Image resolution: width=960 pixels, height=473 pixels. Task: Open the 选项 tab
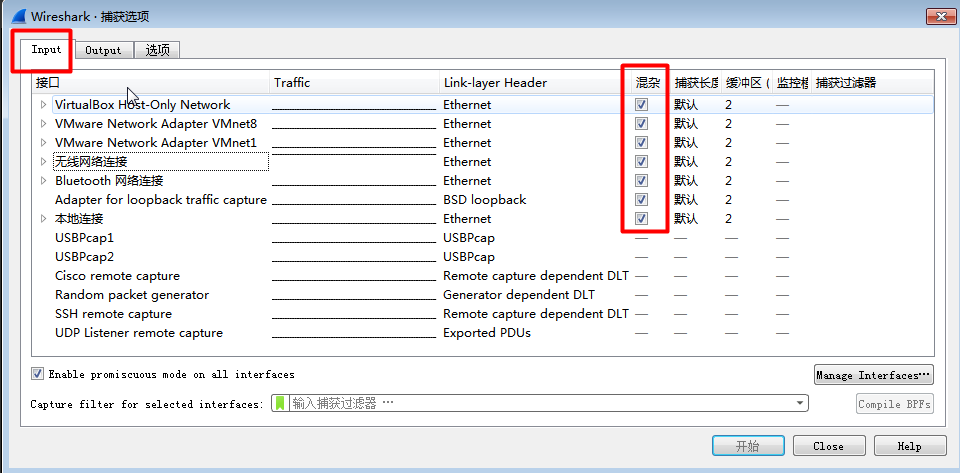157,50
